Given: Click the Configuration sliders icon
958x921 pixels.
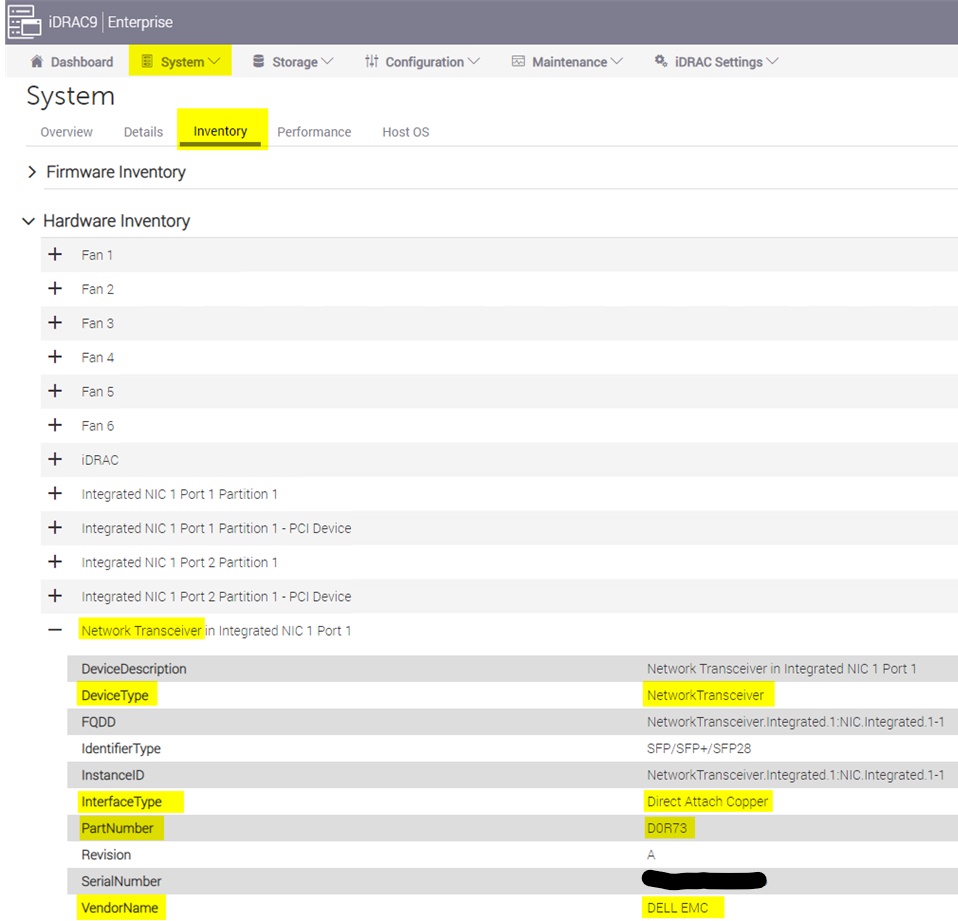Looking at the screenshot, I should point(371,61).
